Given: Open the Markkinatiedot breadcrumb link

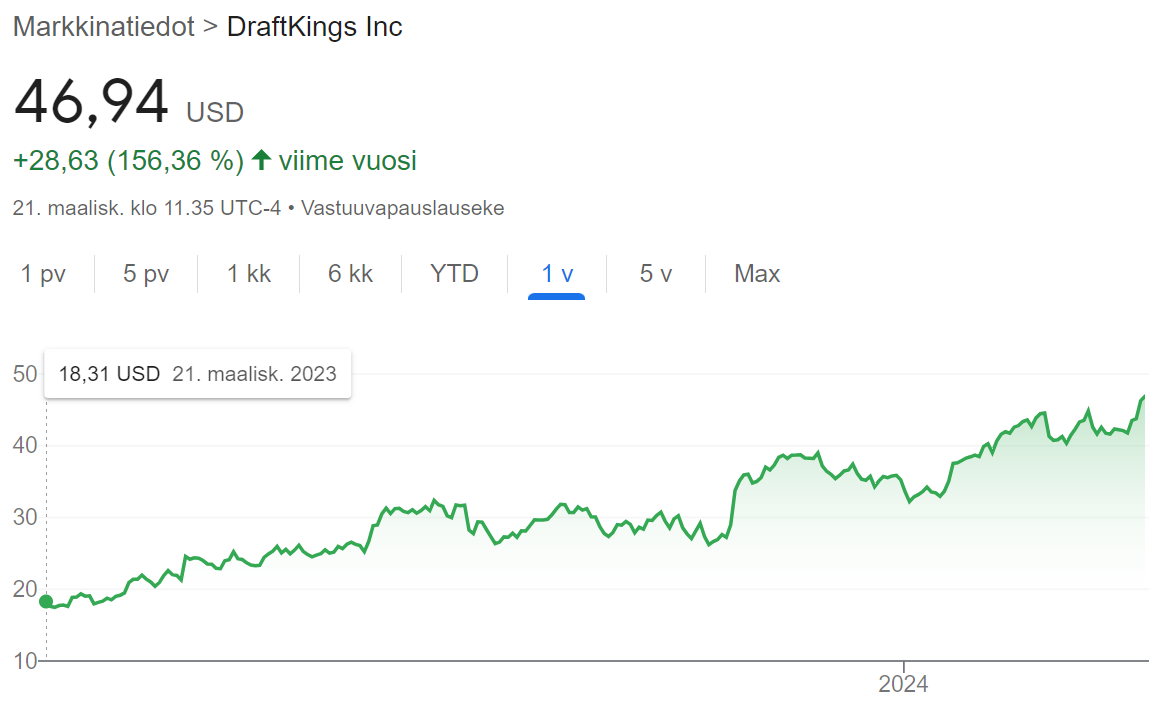Looking at the screenshot, I should coord(103,26).
